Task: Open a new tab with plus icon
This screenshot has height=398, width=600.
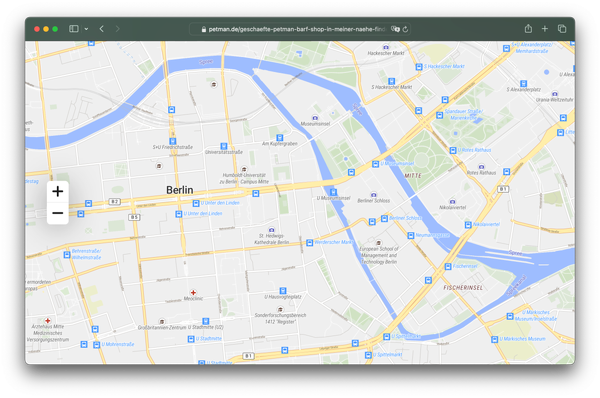Action: coord(545,29)
